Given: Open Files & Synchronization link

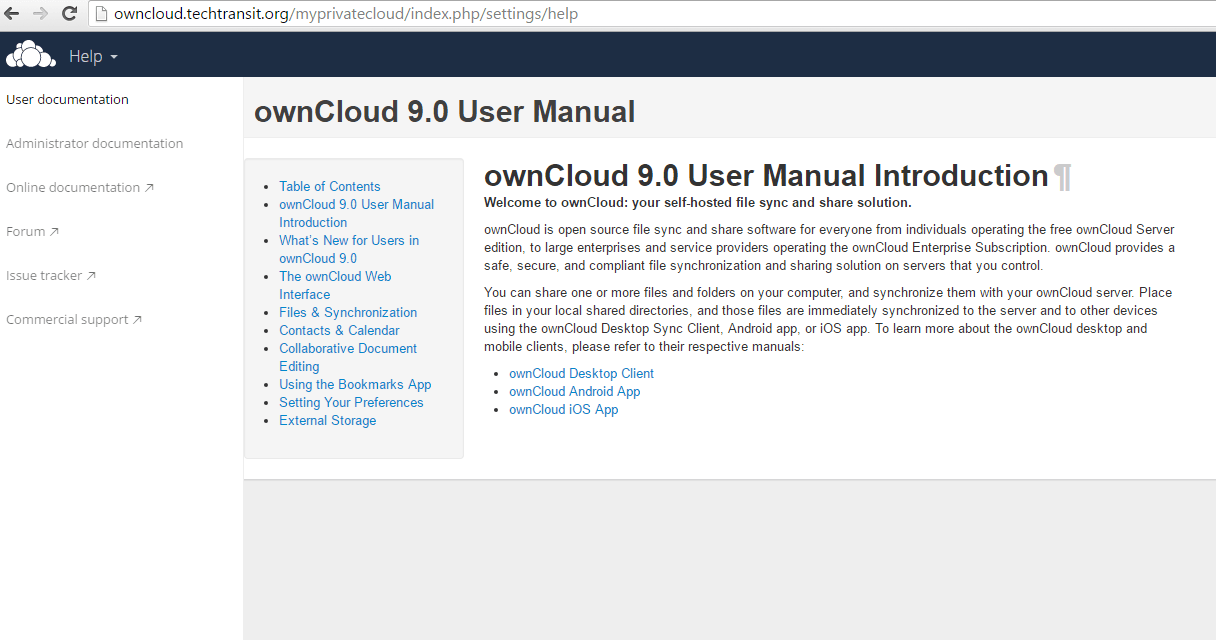Looking at the screenshot, I should tap(348, 312).
